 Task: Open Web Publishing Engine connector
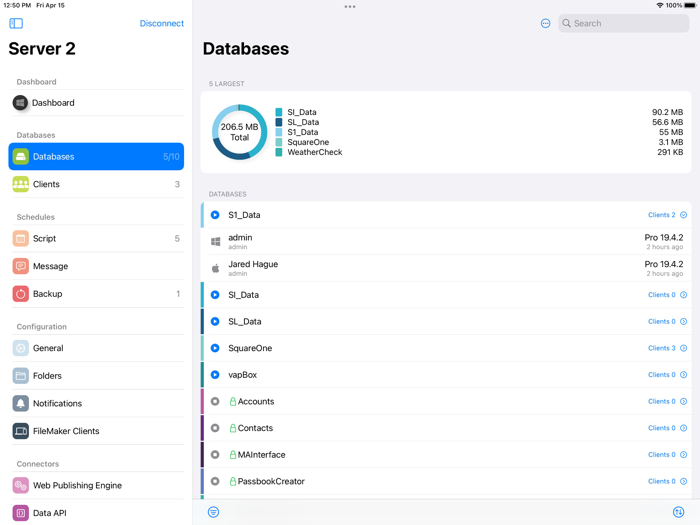click(x=96, y=485)
